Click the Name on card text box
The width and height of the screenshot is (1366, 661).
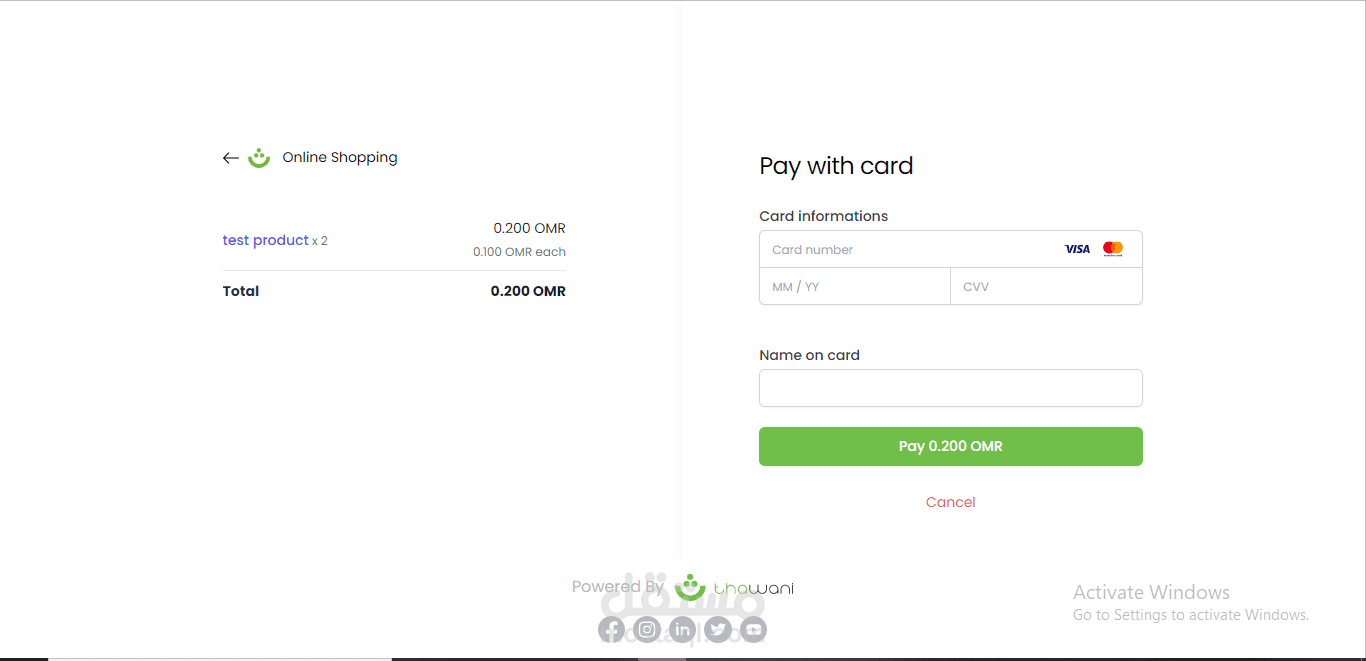click(x=950, y=388)
